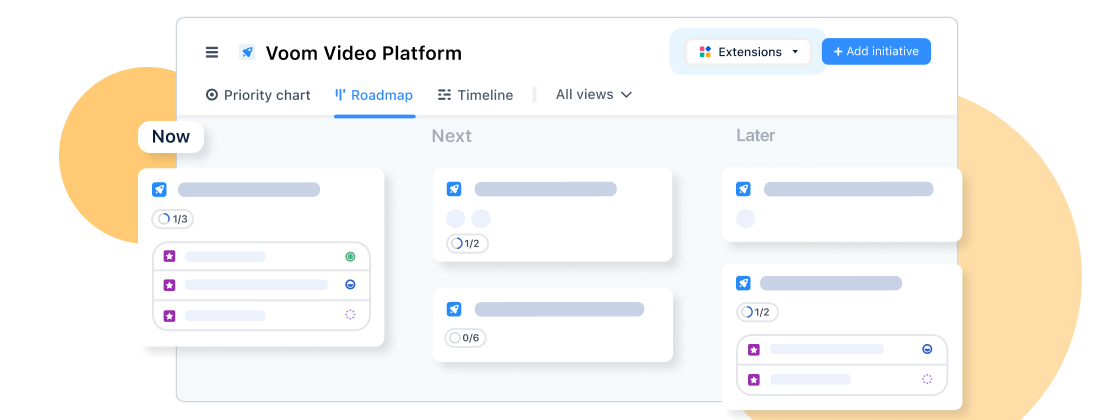Switch to the Priority chart tab
Viewport: 1100px width, 420px height.
pos(258,95)
